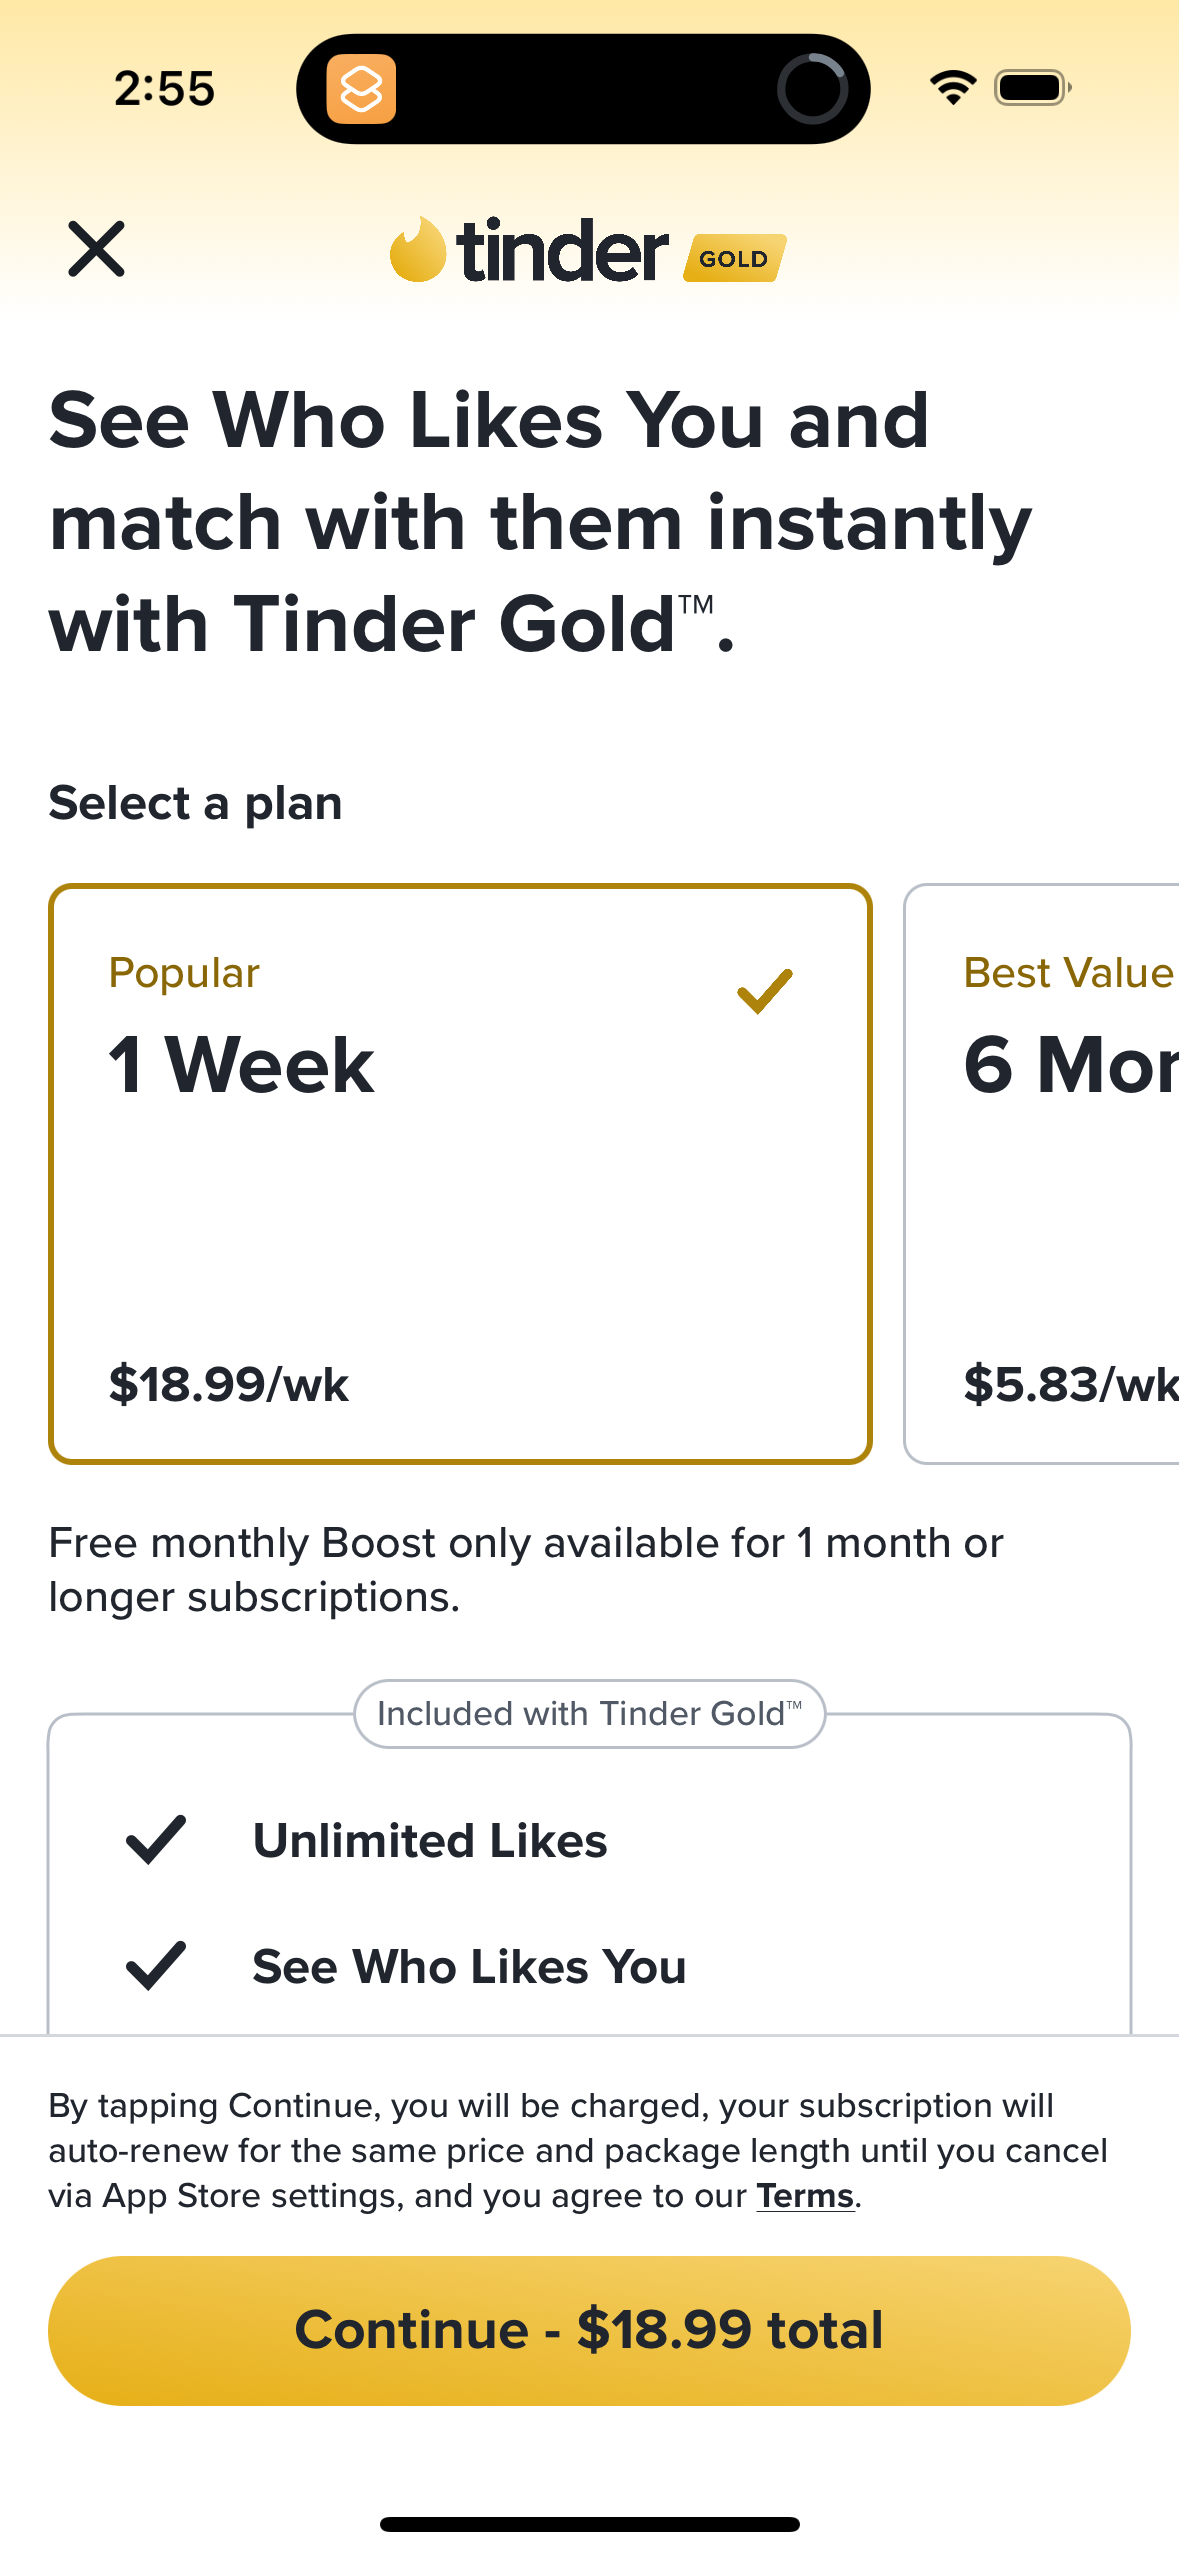Image resolution: width=1179 pixels, height=2556 pixels.
Task: Tap the $5.83/wk price on Best Value plan
Action: pyautogui.click(x=1068, y=1384)
